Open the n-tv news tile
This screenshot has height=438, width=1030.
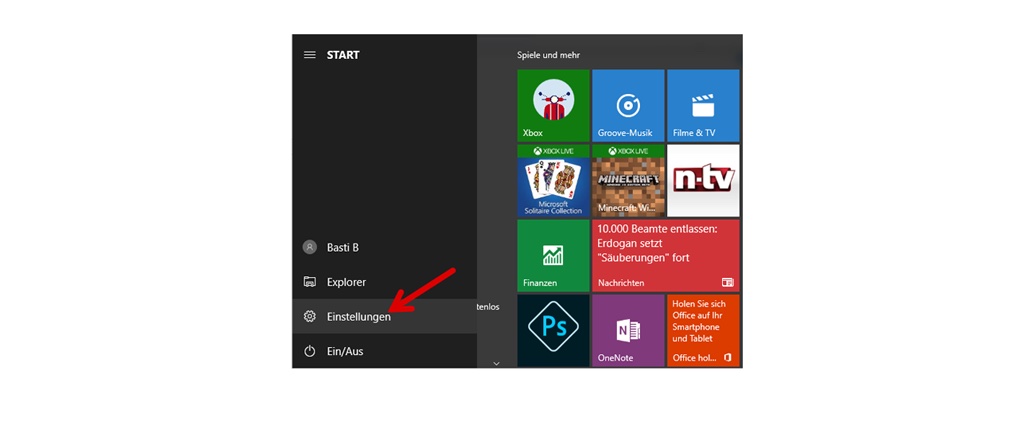pos(703,181)
